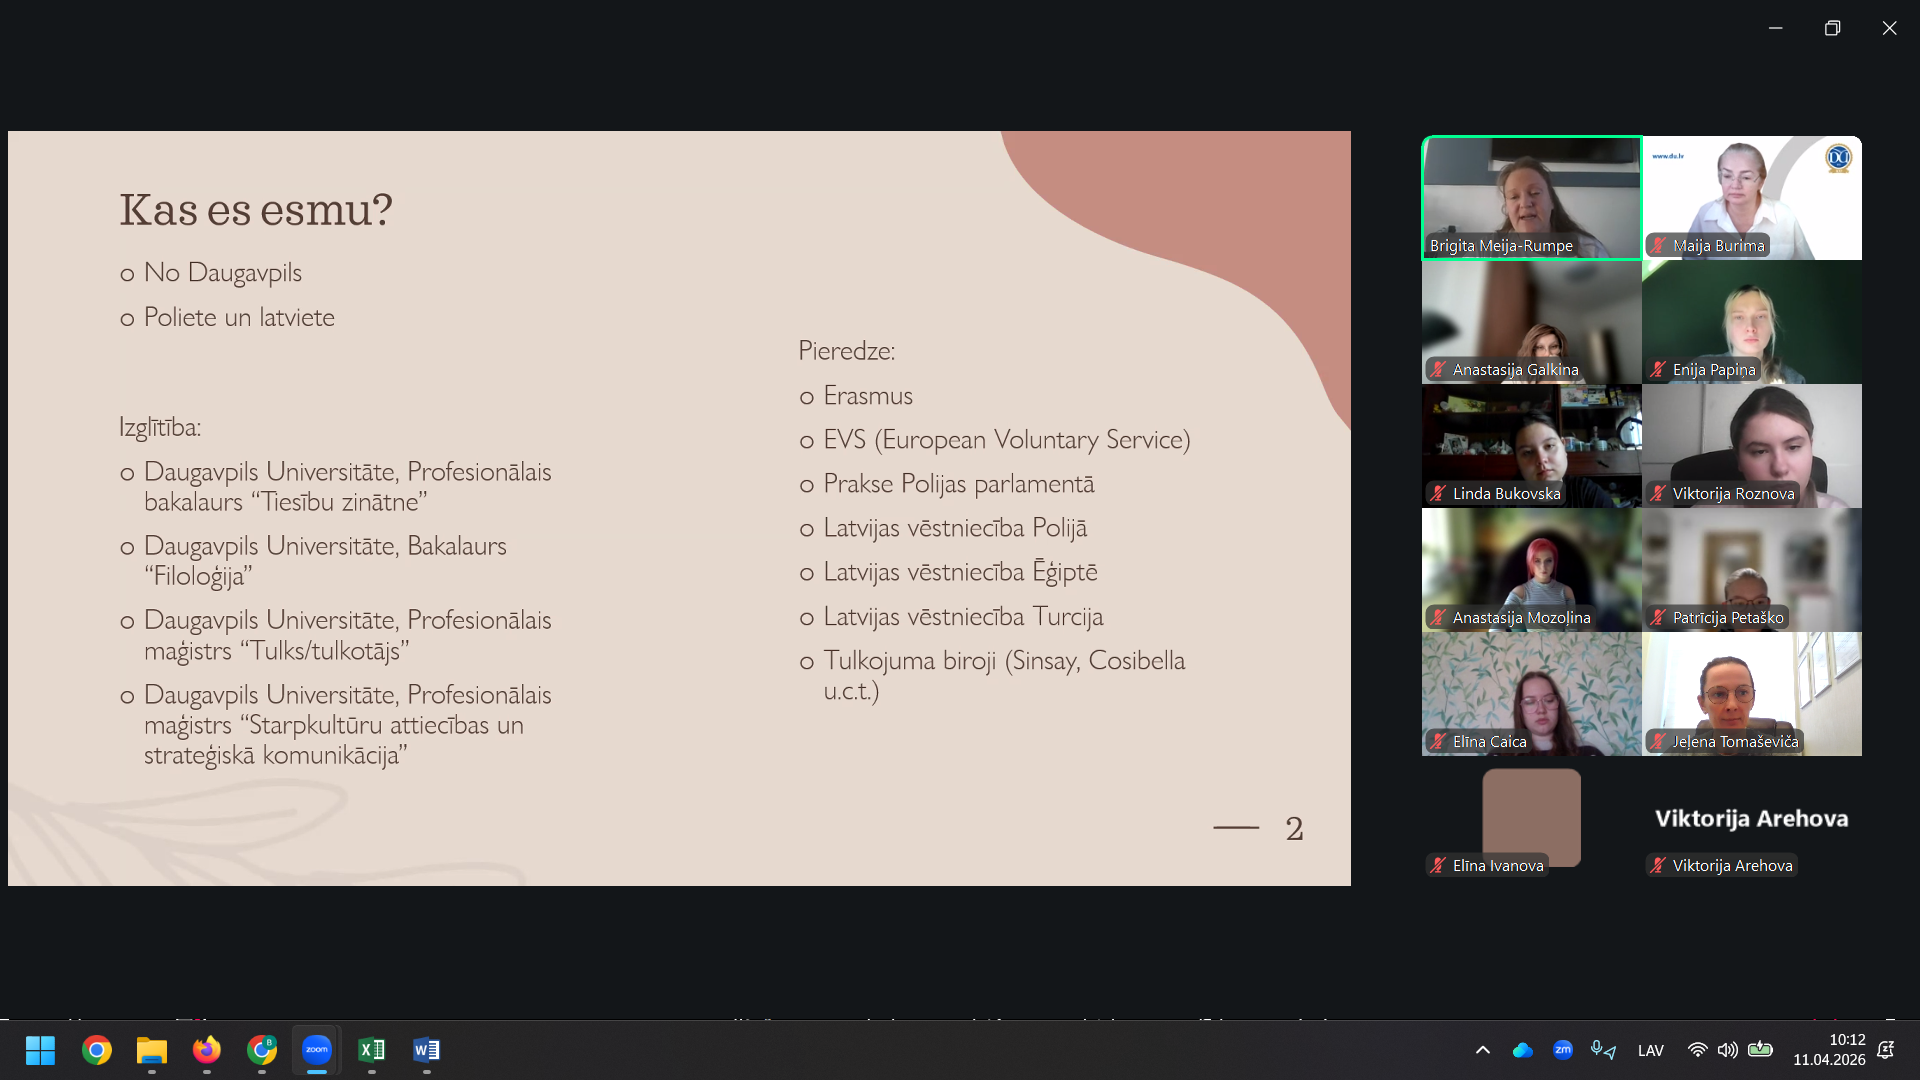Click the OneDrive cloud tray icon

pyautogui.click(x=1523, y=1050)
